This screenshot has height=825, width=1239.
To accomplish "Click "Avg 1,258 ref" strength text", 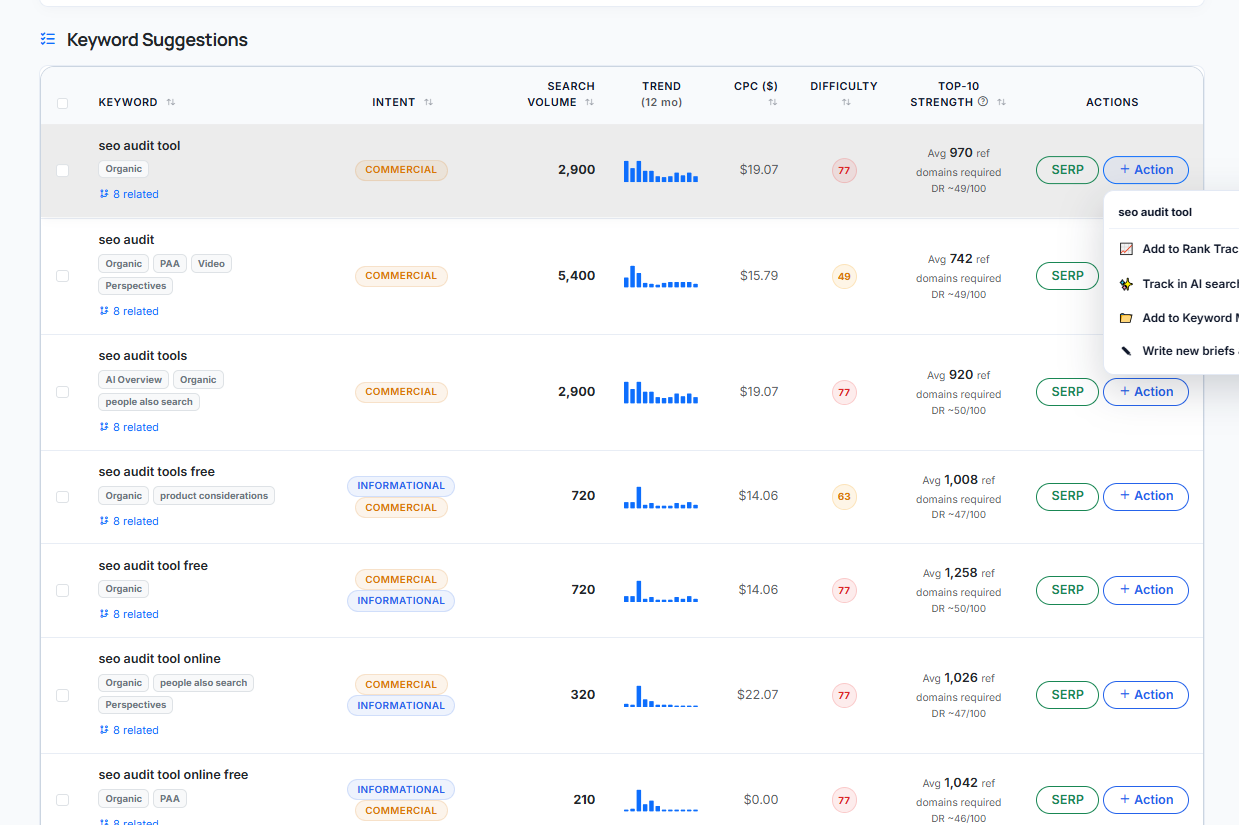I will [958, 573].
